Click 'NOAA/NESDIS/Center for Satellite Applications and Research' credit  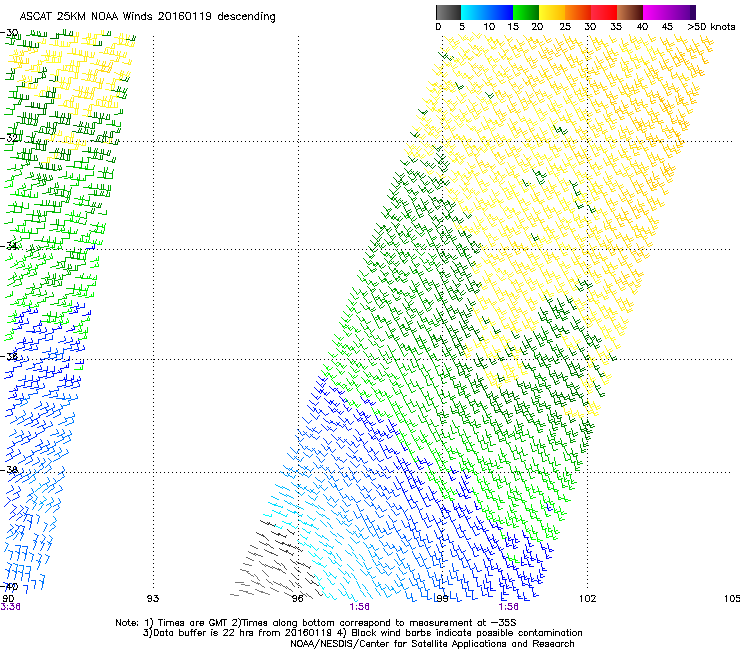[x=432, y=644]
